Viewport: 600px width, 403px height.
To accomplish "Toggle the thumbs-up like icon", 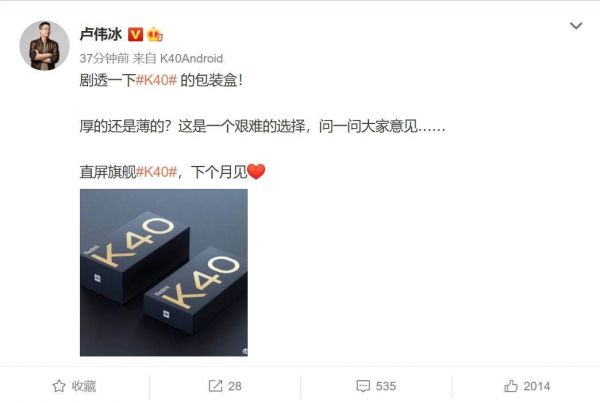I will pyautogui.click(x=511, y=386).
